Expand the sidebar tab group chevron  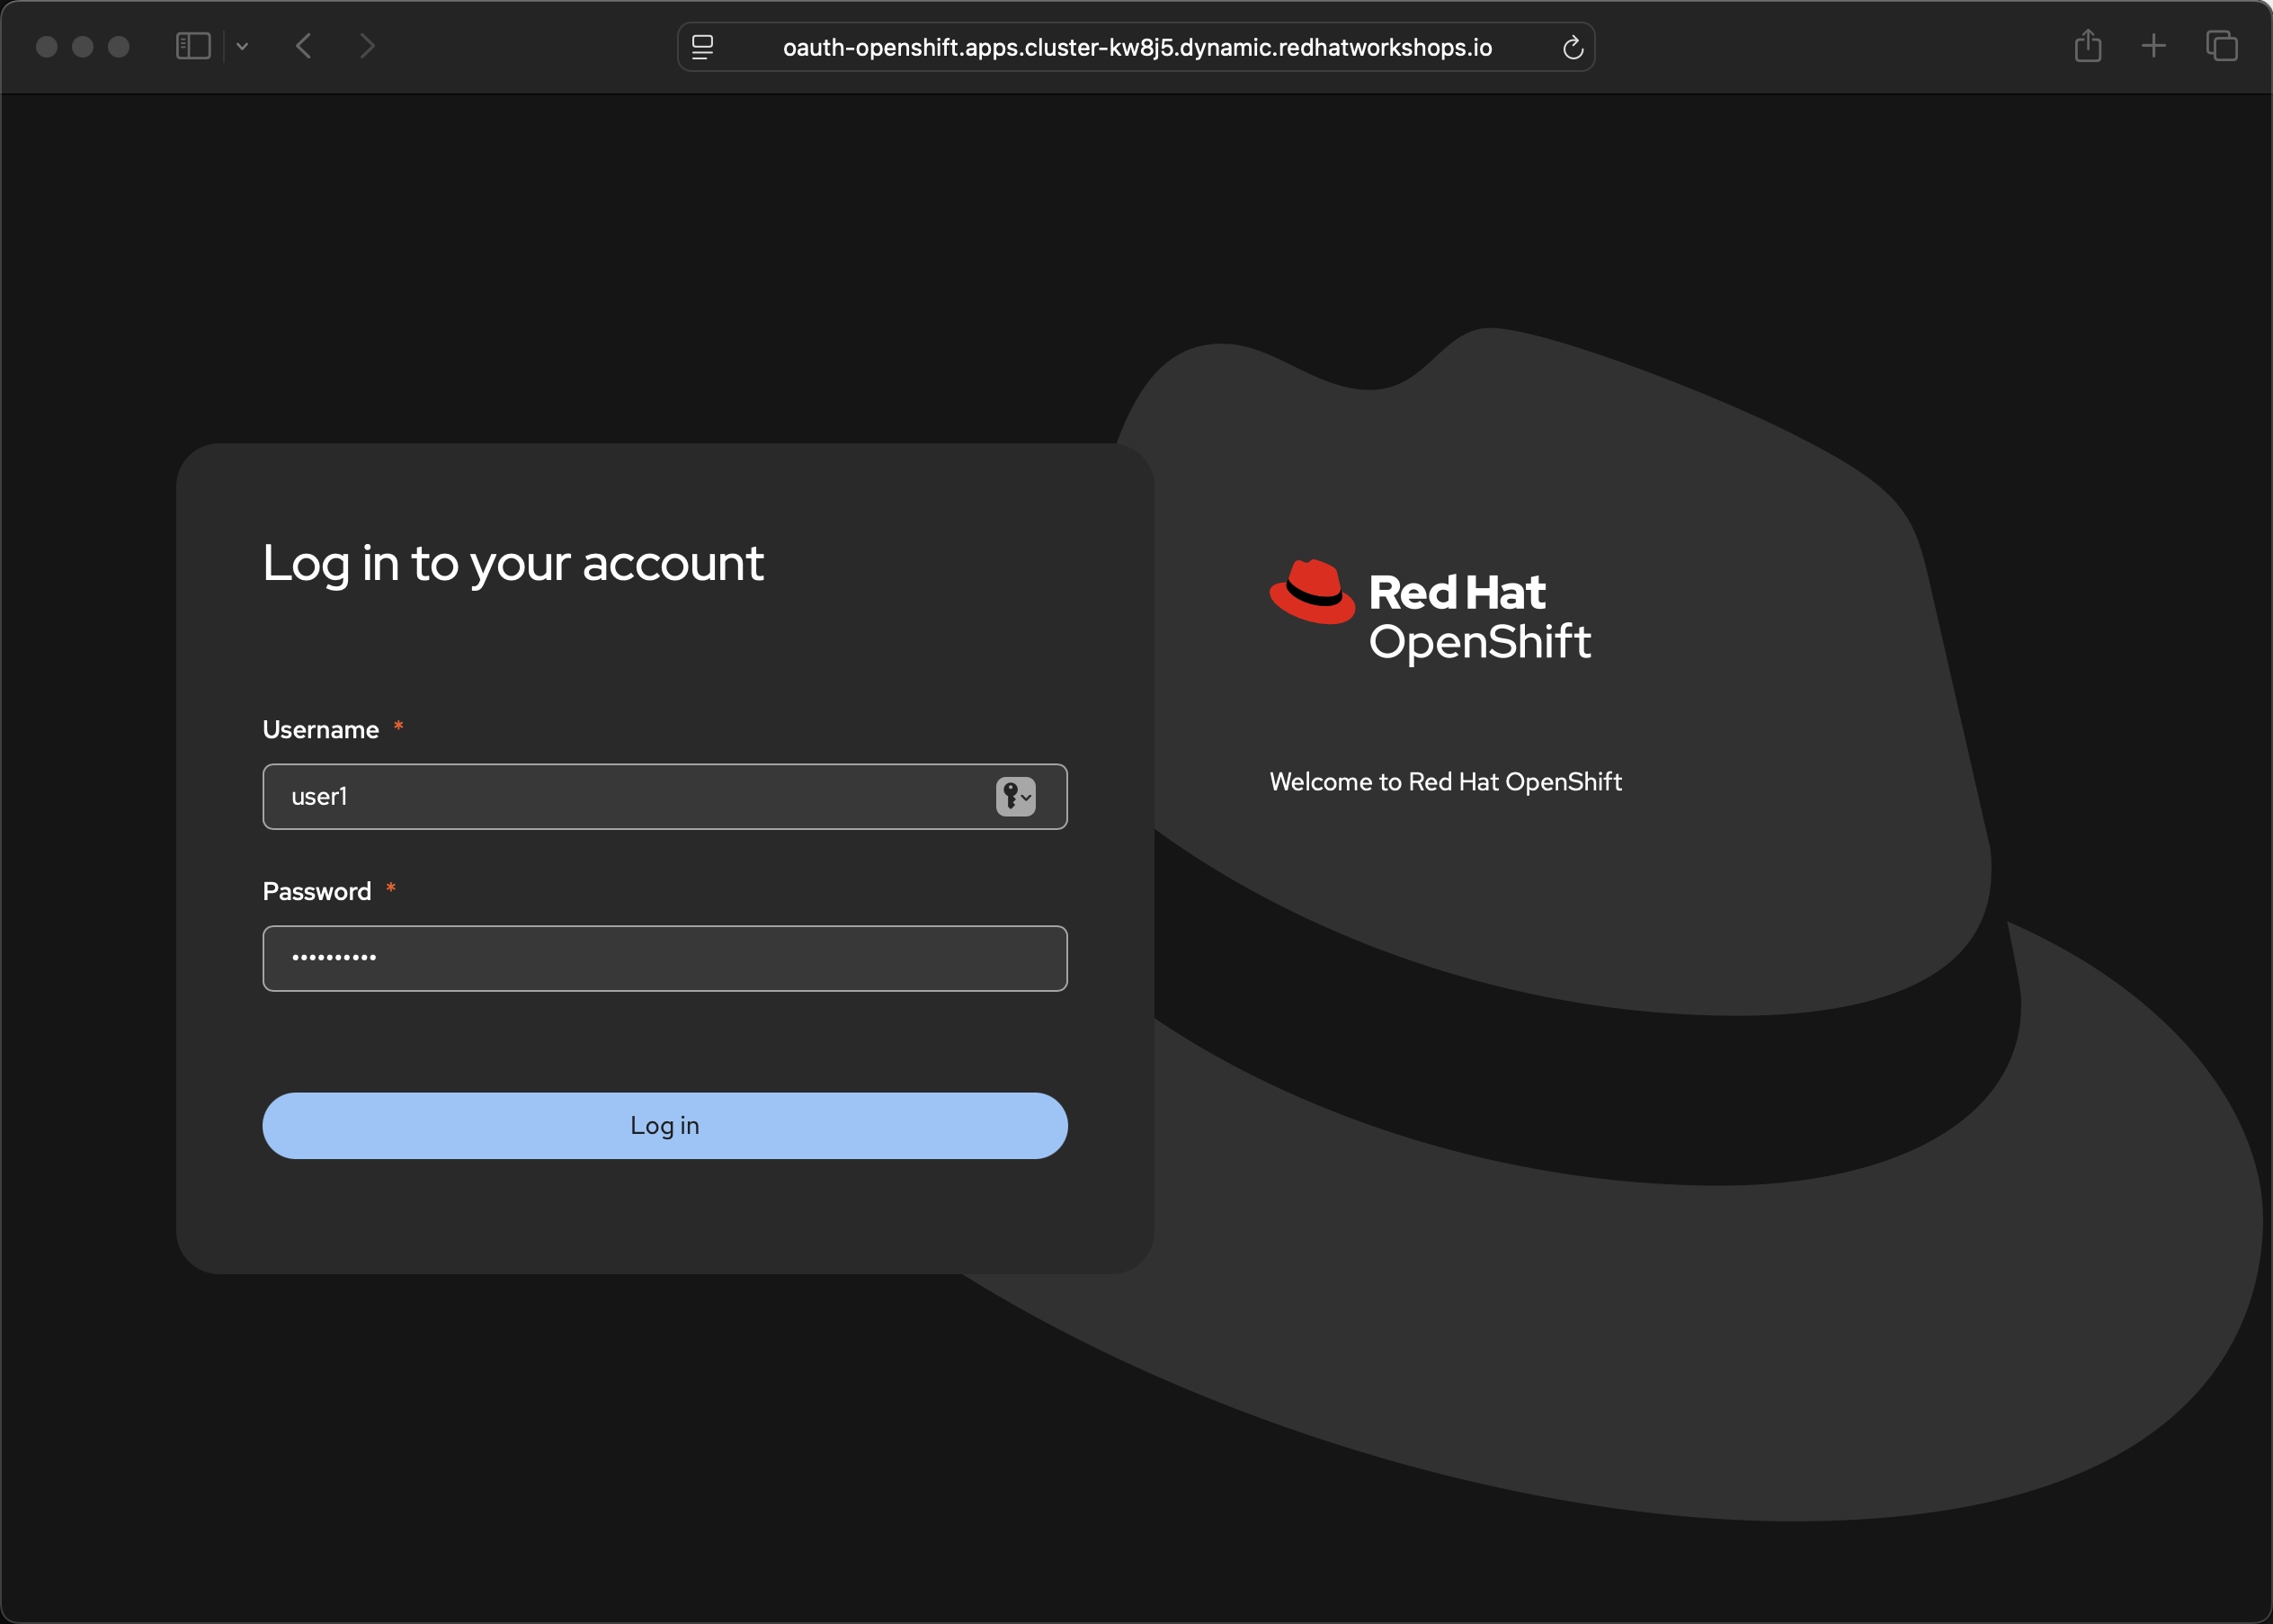point(242,46)
